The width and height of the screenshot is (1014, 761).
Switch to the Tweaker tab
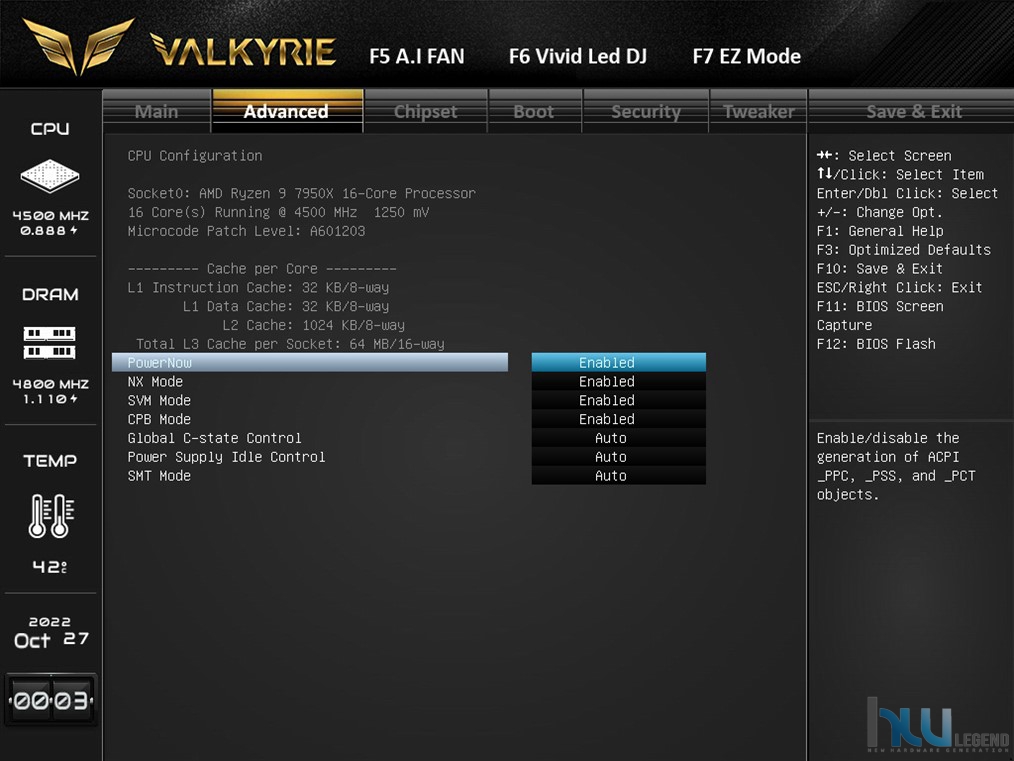(x=759, y=111)
